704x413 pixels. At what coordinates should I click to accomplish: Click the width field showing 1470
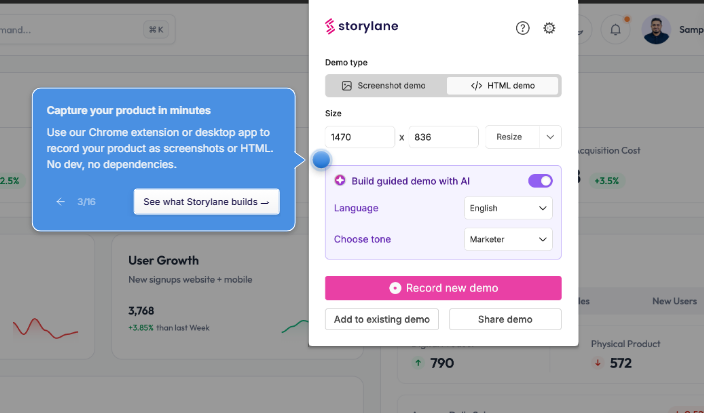coord(360,137)
